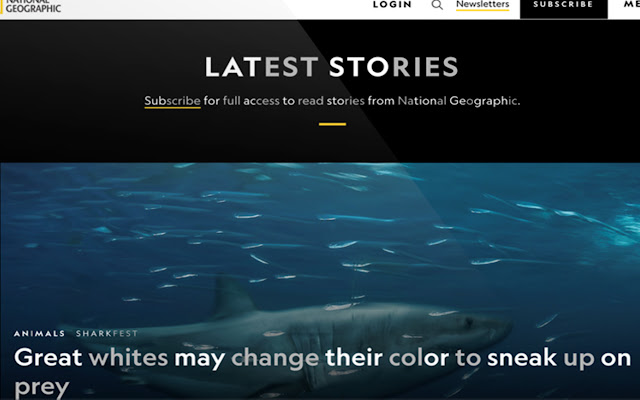This screenshot has width=640, height=400.
Task: Follow the underlined Subscribe link in subtitle
Action: pos(172,101)
